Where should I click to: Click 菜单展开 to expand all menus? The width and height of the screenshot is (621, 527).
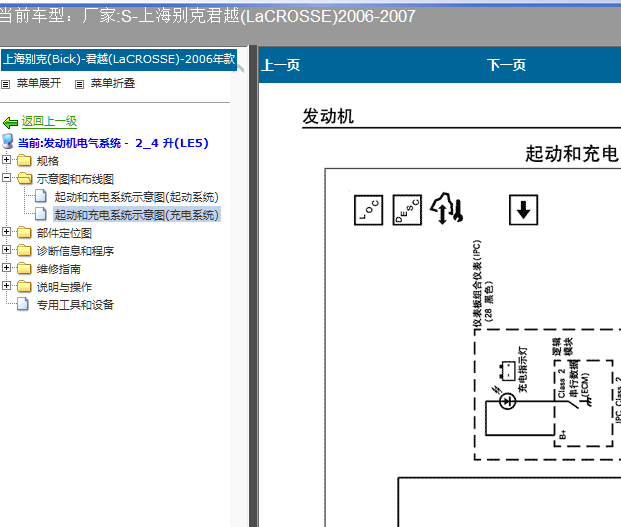point(39,84)
